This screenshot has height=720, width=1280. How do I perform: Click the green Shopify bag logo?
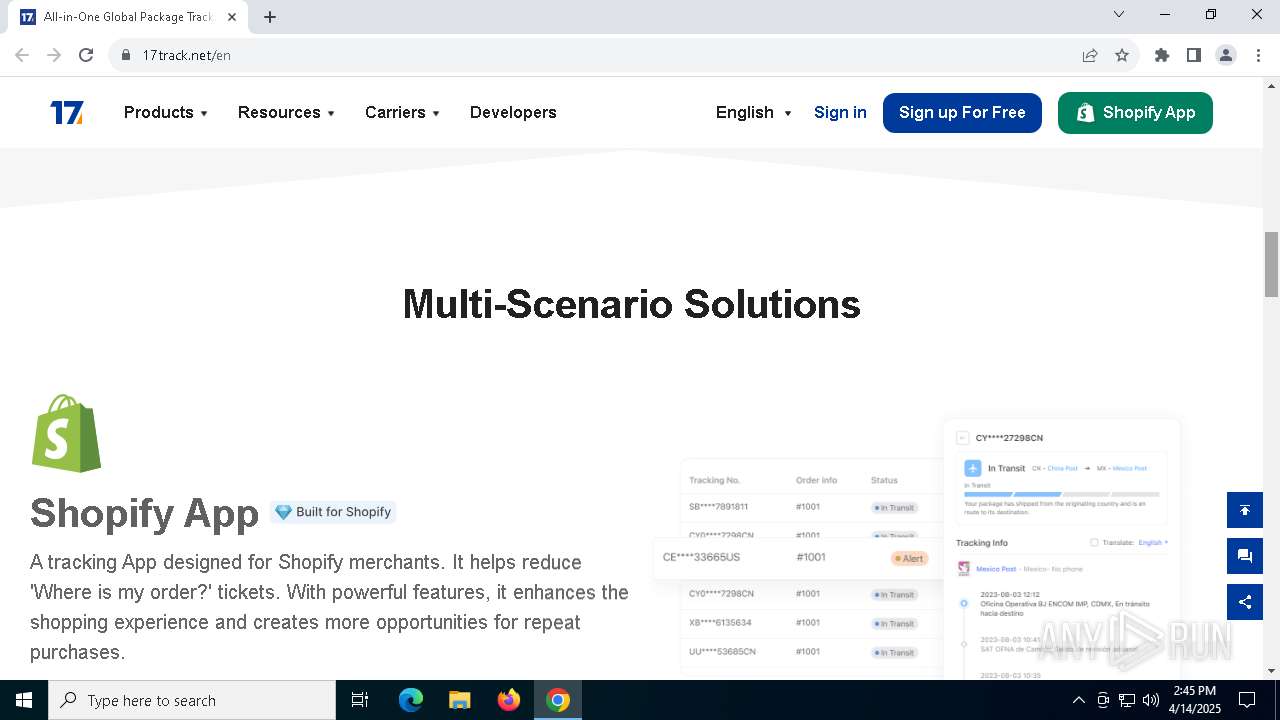click(x=67, y=433)
